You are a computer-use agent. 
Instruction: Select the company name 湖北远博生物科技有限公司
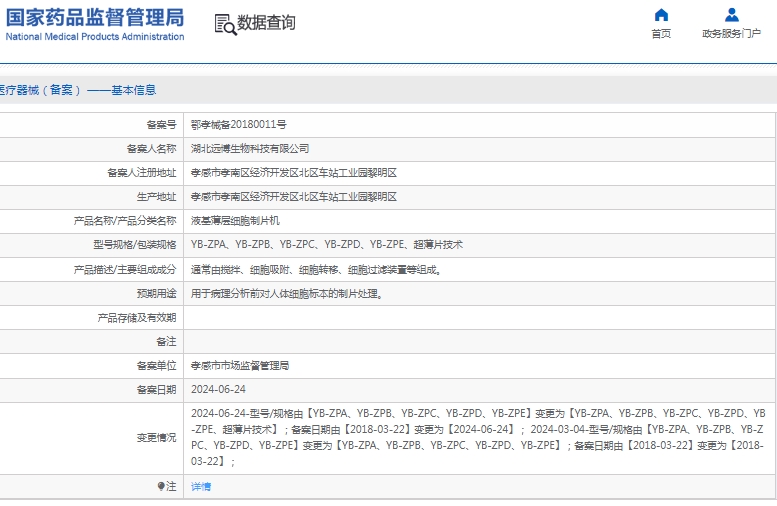point(250,149)
